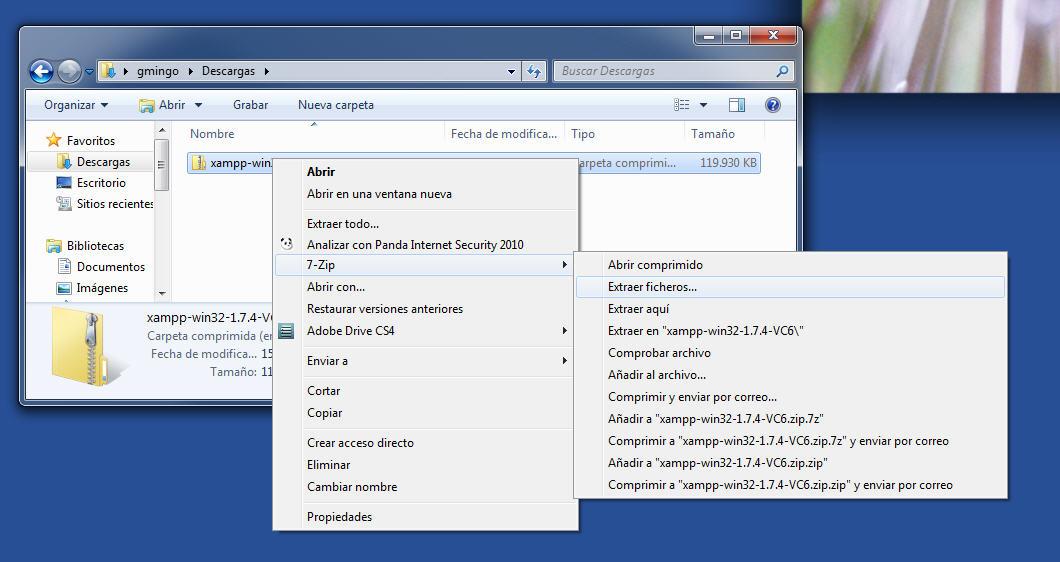Viewport: 1060px width, 562px height.
Task: Expand the Organizar dropdown menu
Action: click(76, 105)
